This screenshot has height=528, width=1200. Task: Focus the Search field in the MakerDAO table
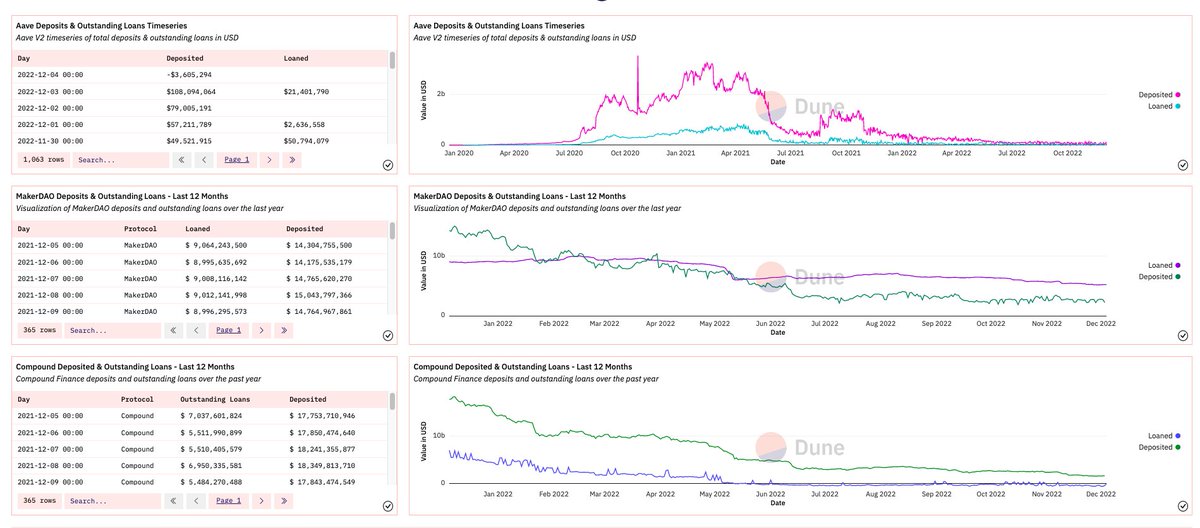(113, 329)
